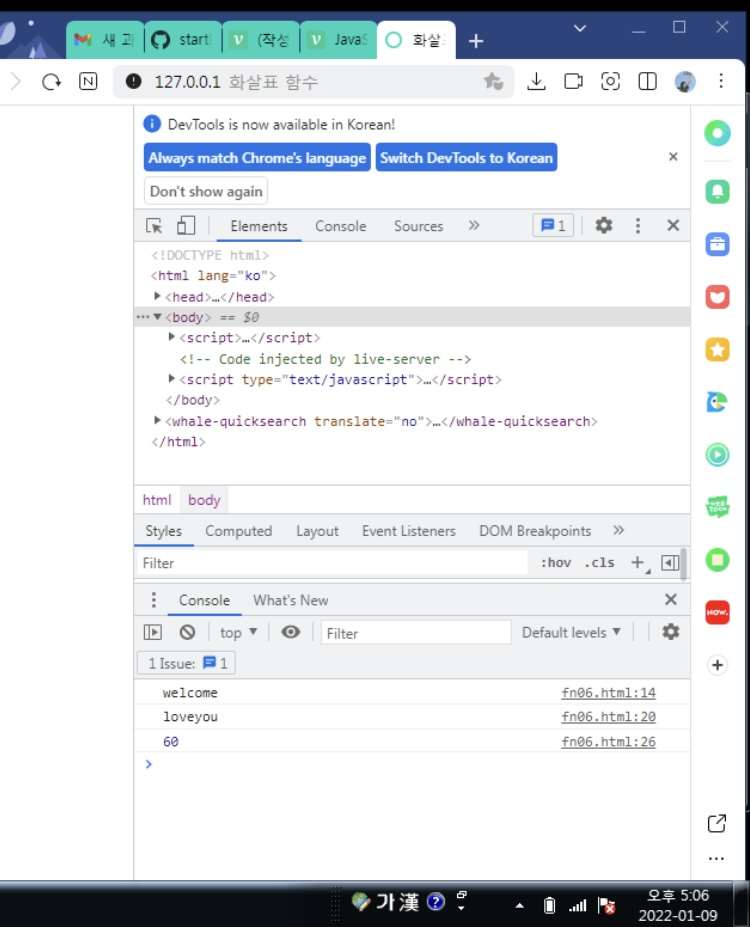Close the DevTools panel
The height and width of the screenshot is (927, 750).
pos(673,225)
